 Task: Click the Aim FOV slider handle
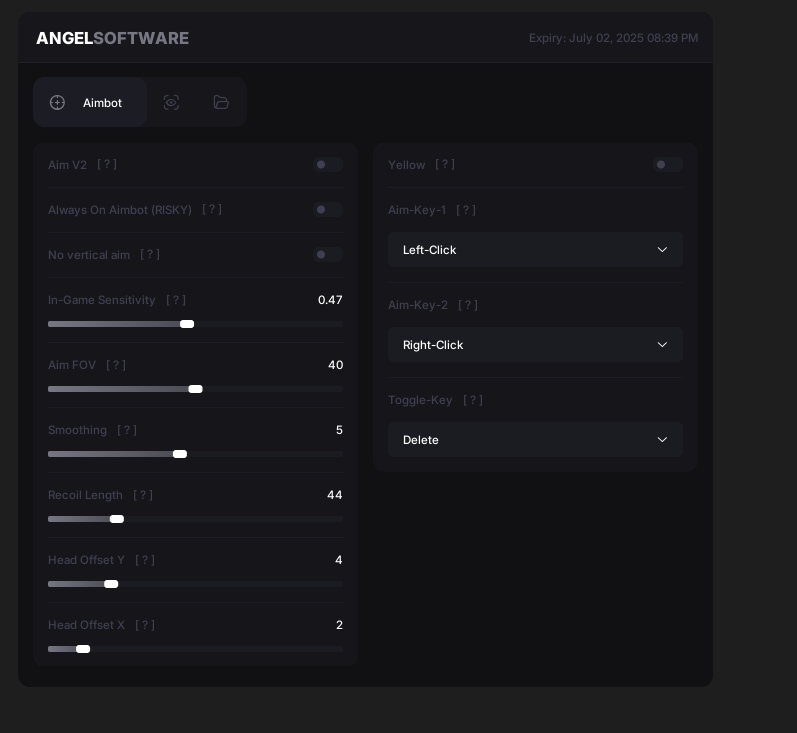[x=195, y=389]
